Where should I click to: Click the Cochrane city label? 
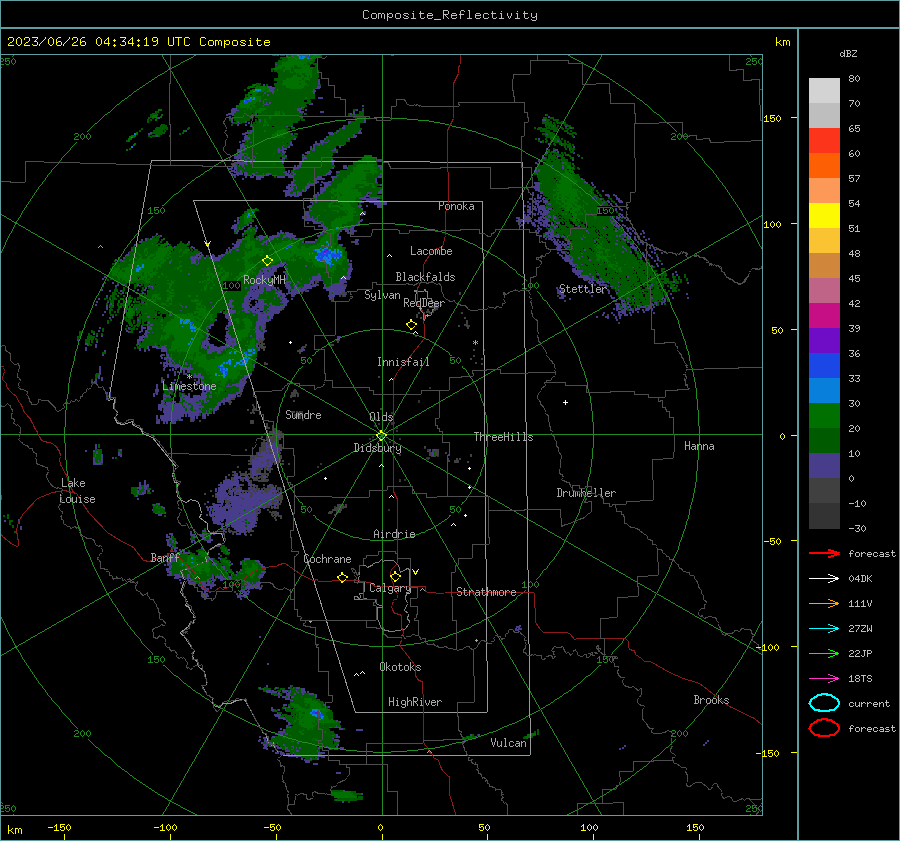click(327, 559)
